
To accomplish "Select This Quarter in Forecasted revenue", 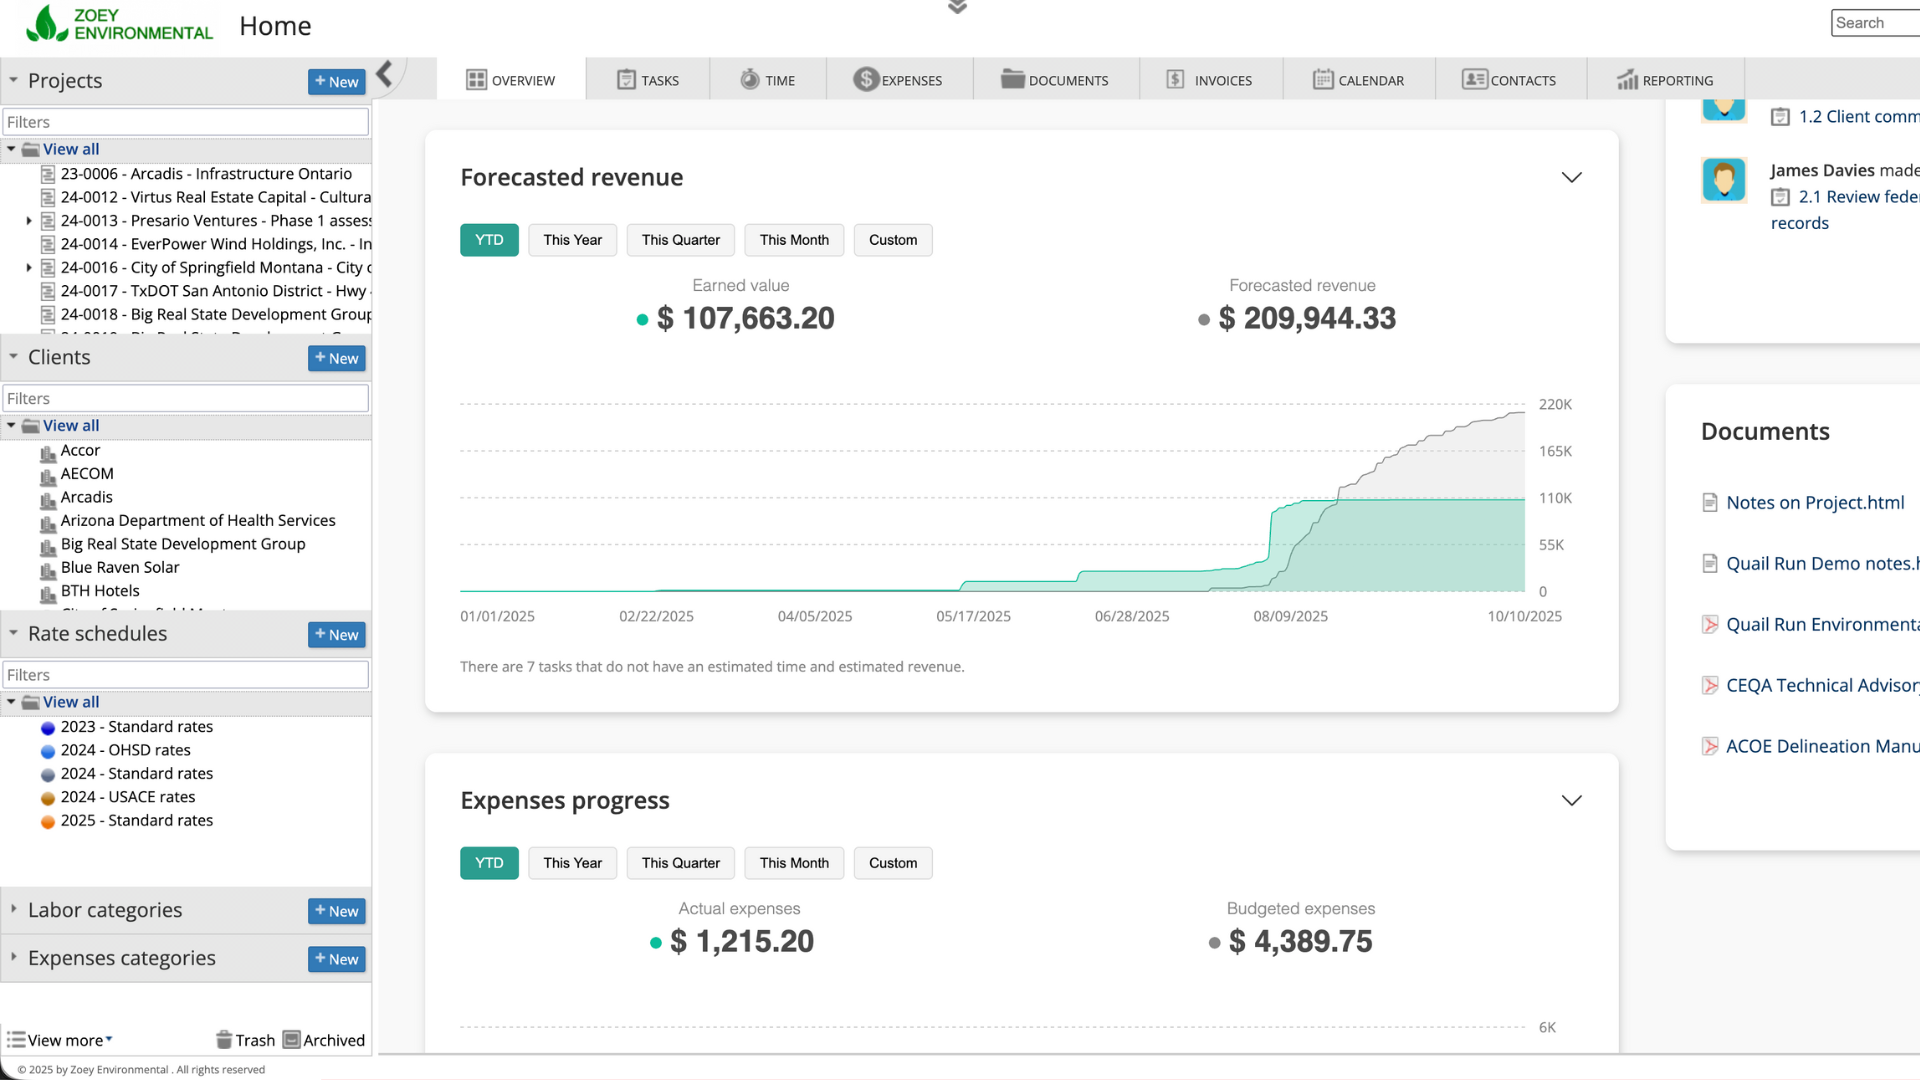I will coord(680,240).
